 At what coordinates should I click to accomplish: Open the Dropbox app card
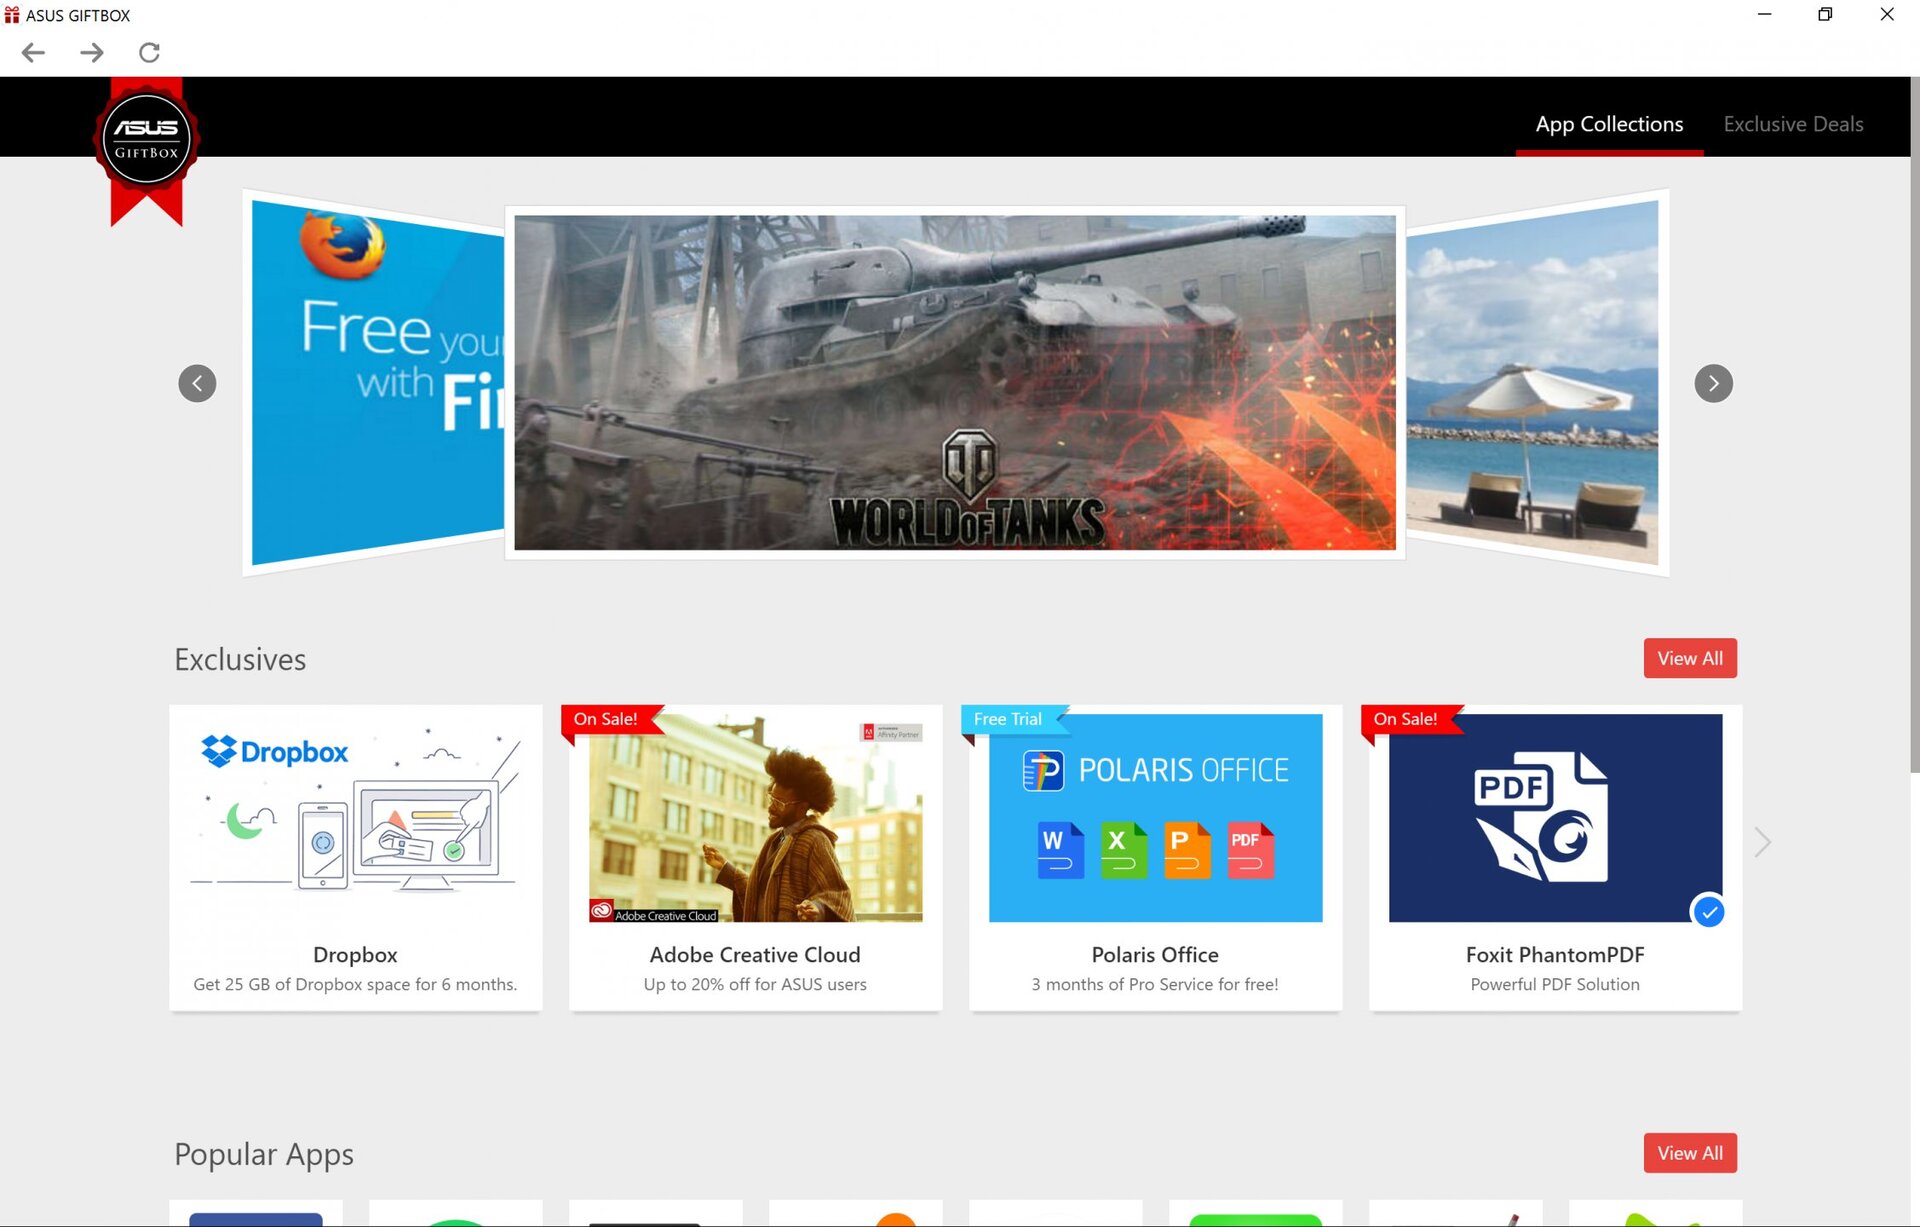355,857
